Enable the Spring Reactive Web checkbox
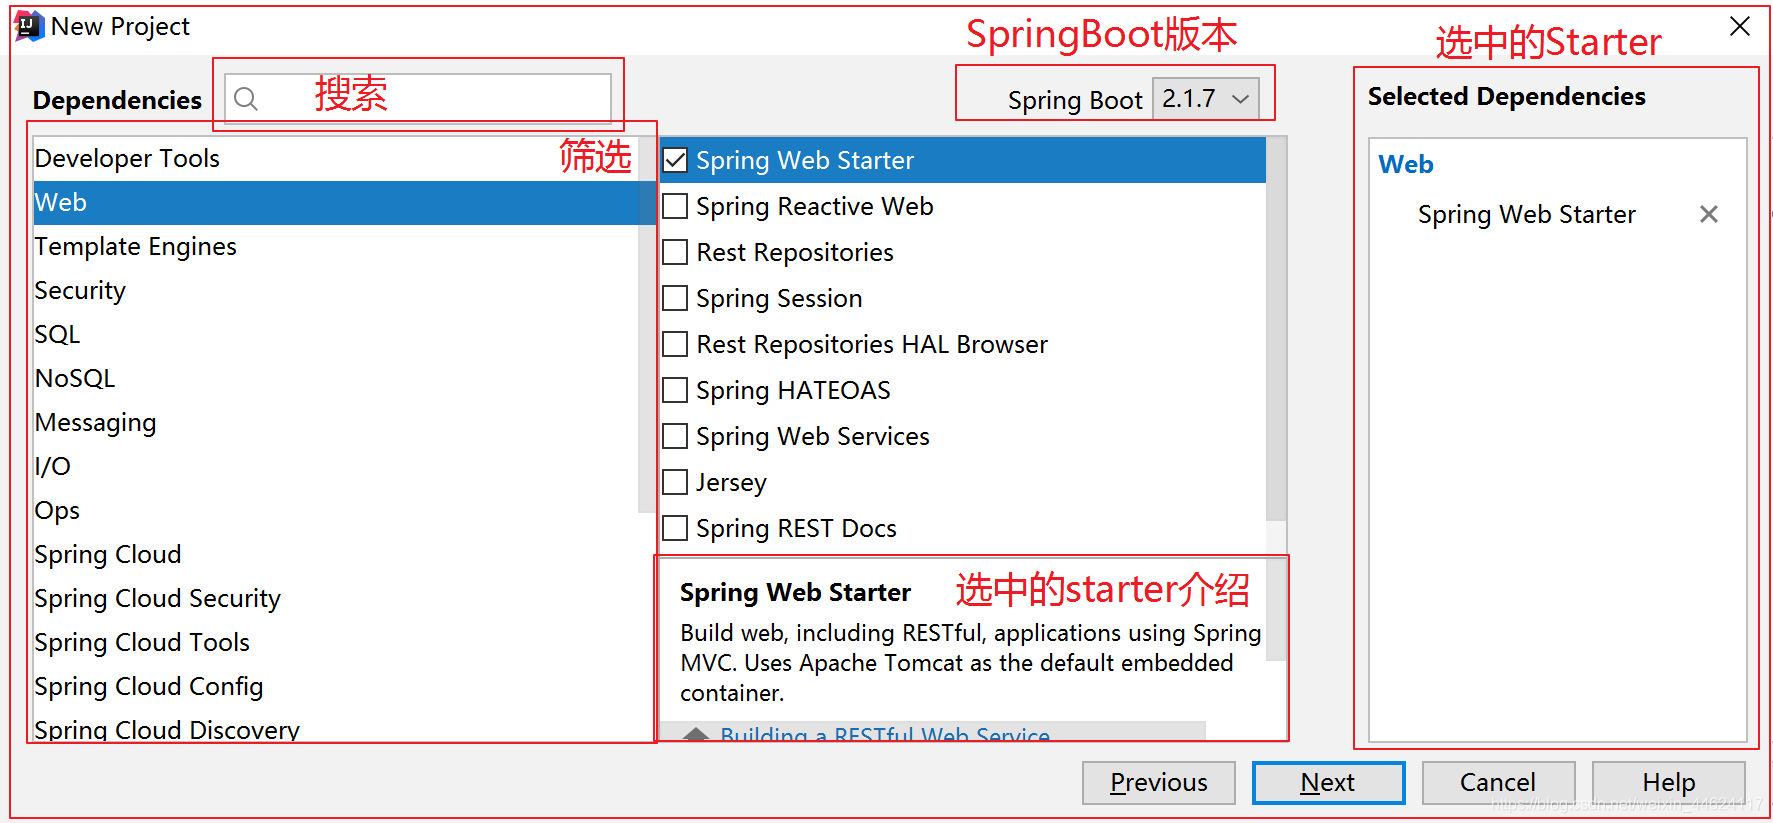This screenshot has width=1773, height=823. 675,206
